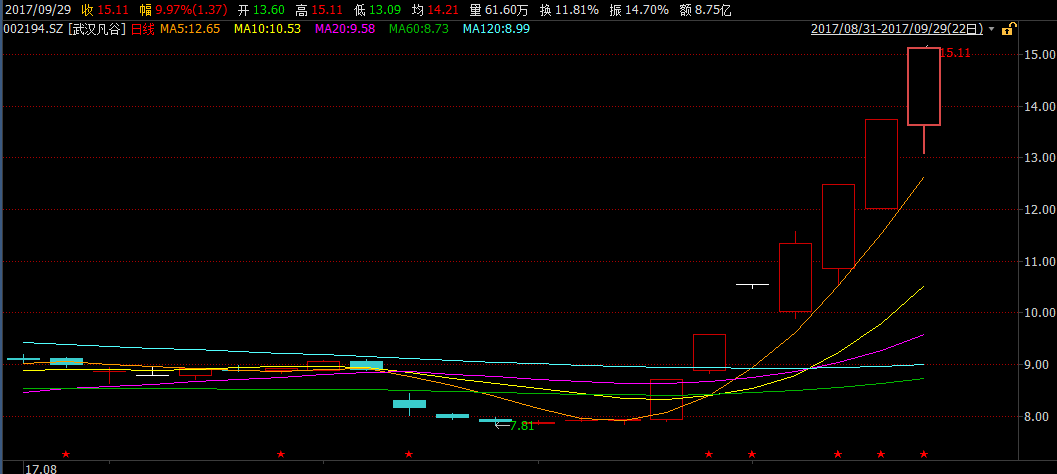
Task: Select the white doji candle near 10.50
Action: [x=752, y=285]
